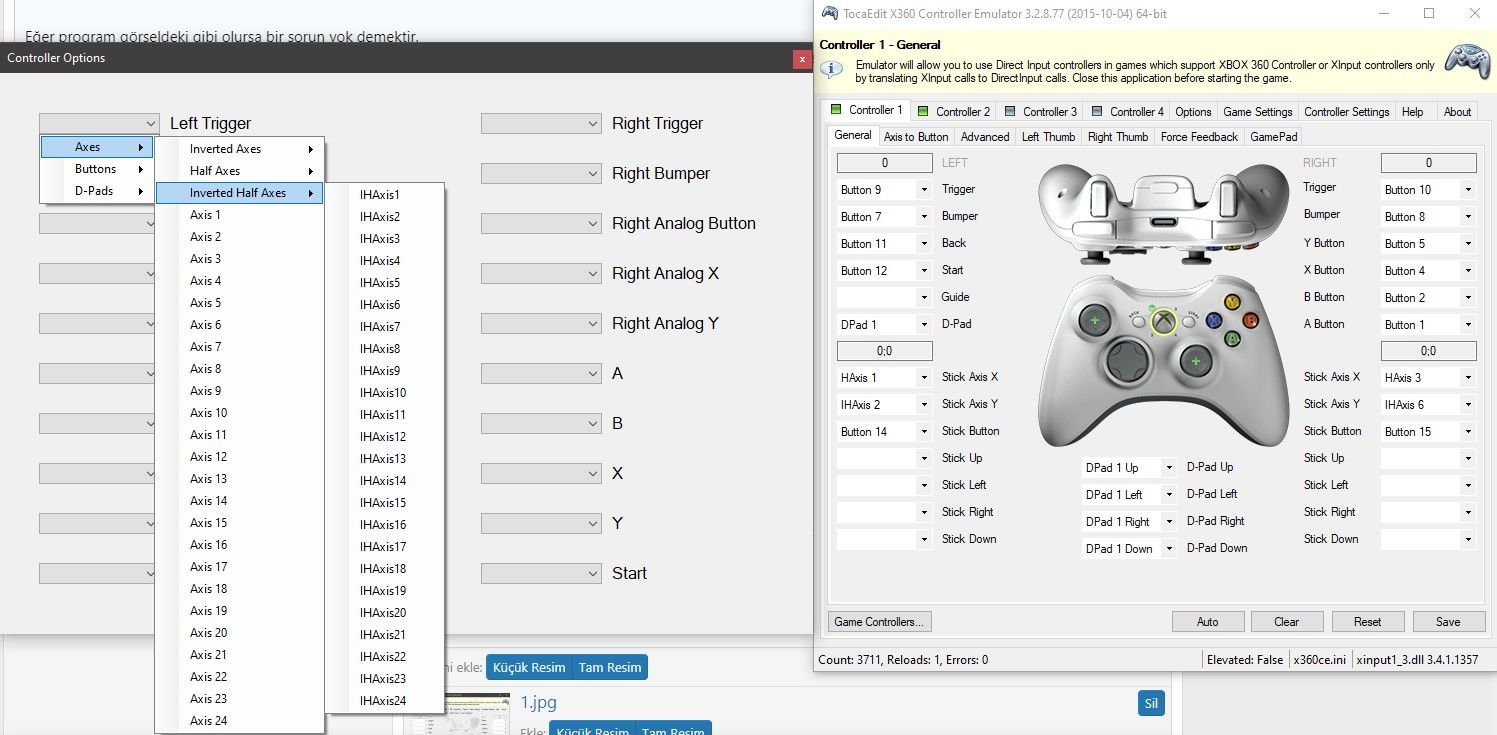Screen dimensions: 1497x735
Task: Choose D-Pads in the mapping menu
Action: 97,191
